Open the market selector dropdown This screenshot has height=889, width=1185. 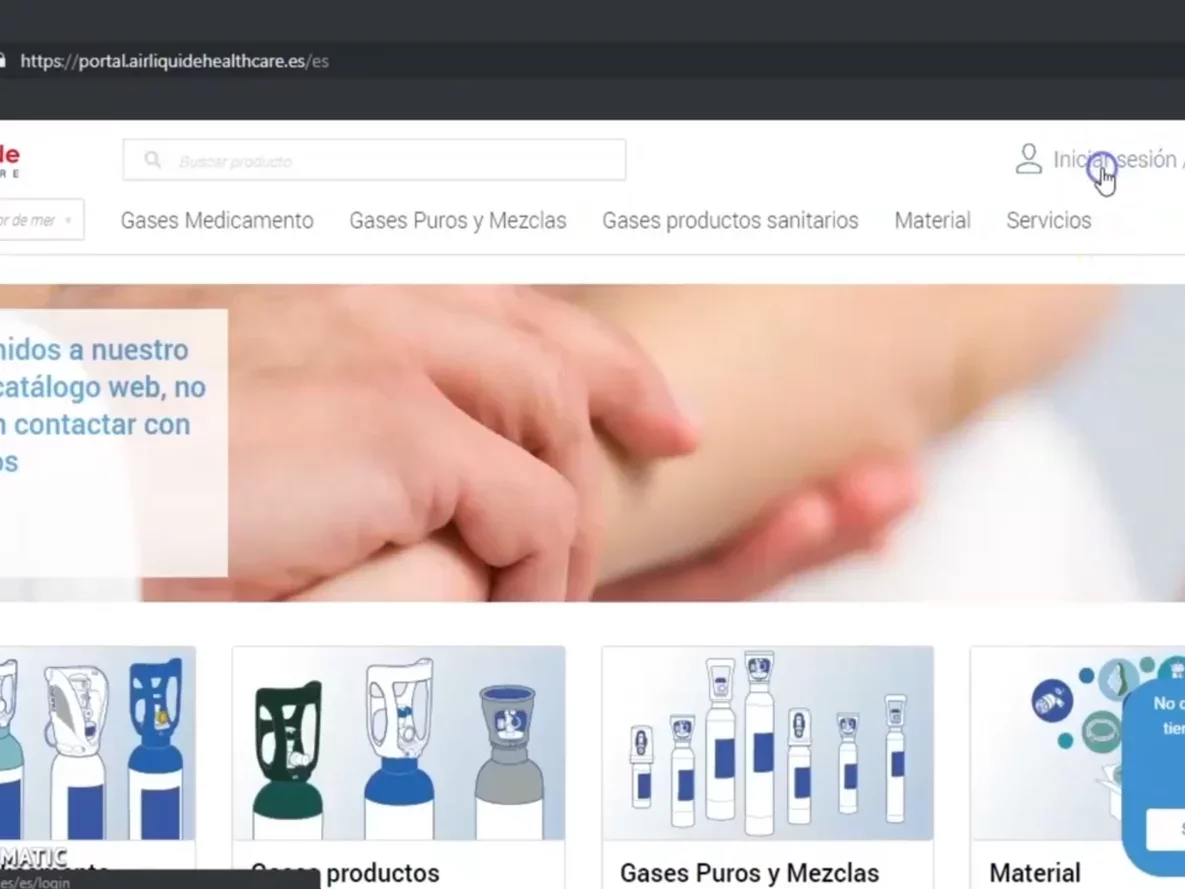click(x=40, y=220)
